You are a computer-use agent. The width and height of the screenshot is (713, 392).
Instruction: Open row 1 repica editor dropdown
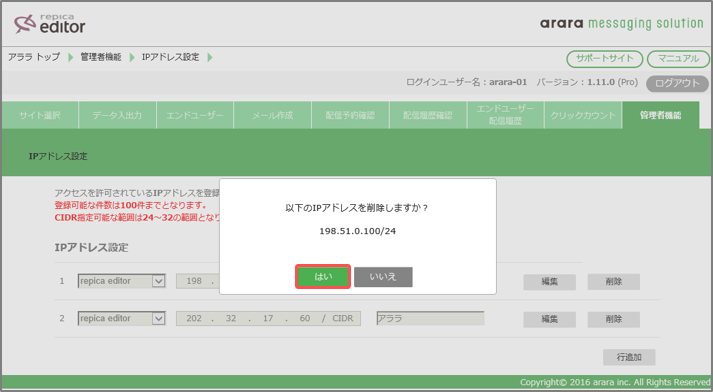[121, 281]
